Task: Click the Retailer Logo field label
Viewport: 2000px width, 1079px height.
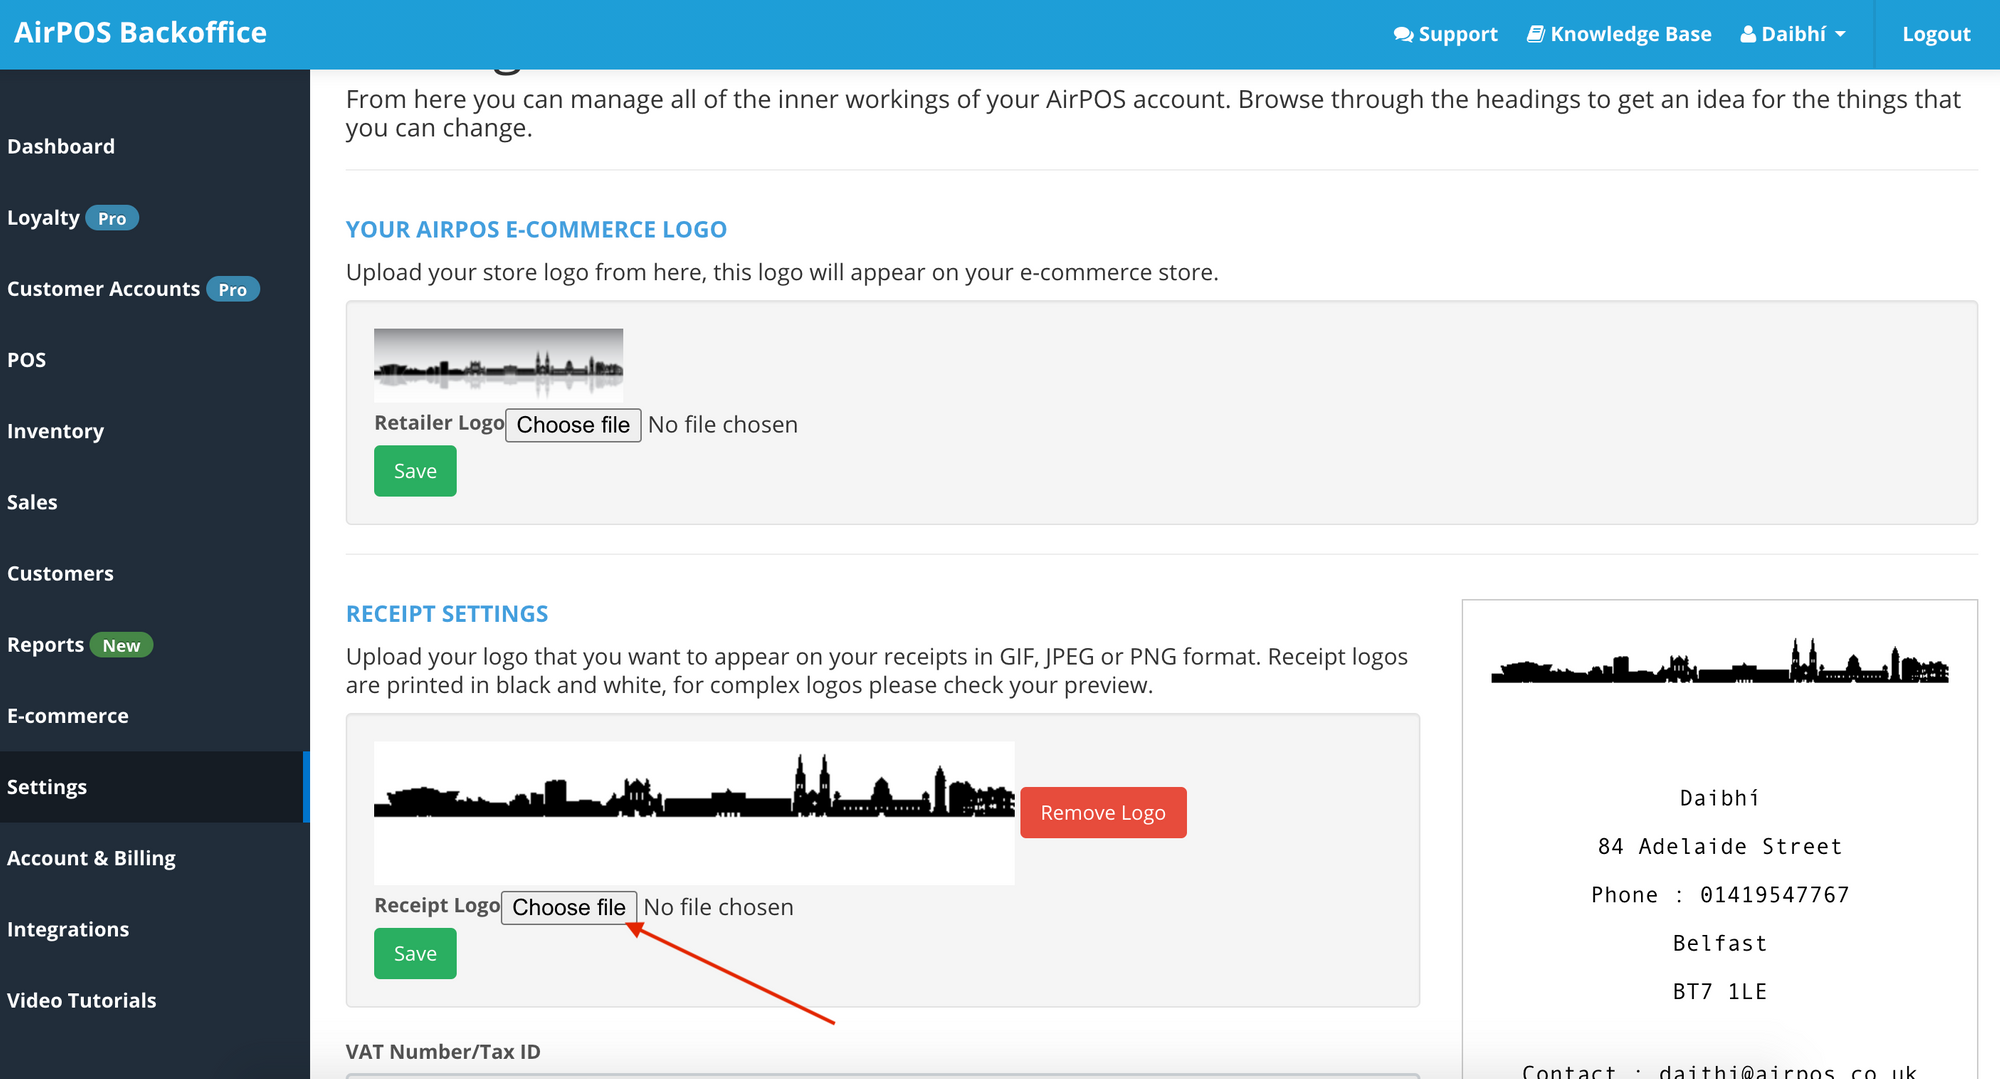Action: point(439,423)
